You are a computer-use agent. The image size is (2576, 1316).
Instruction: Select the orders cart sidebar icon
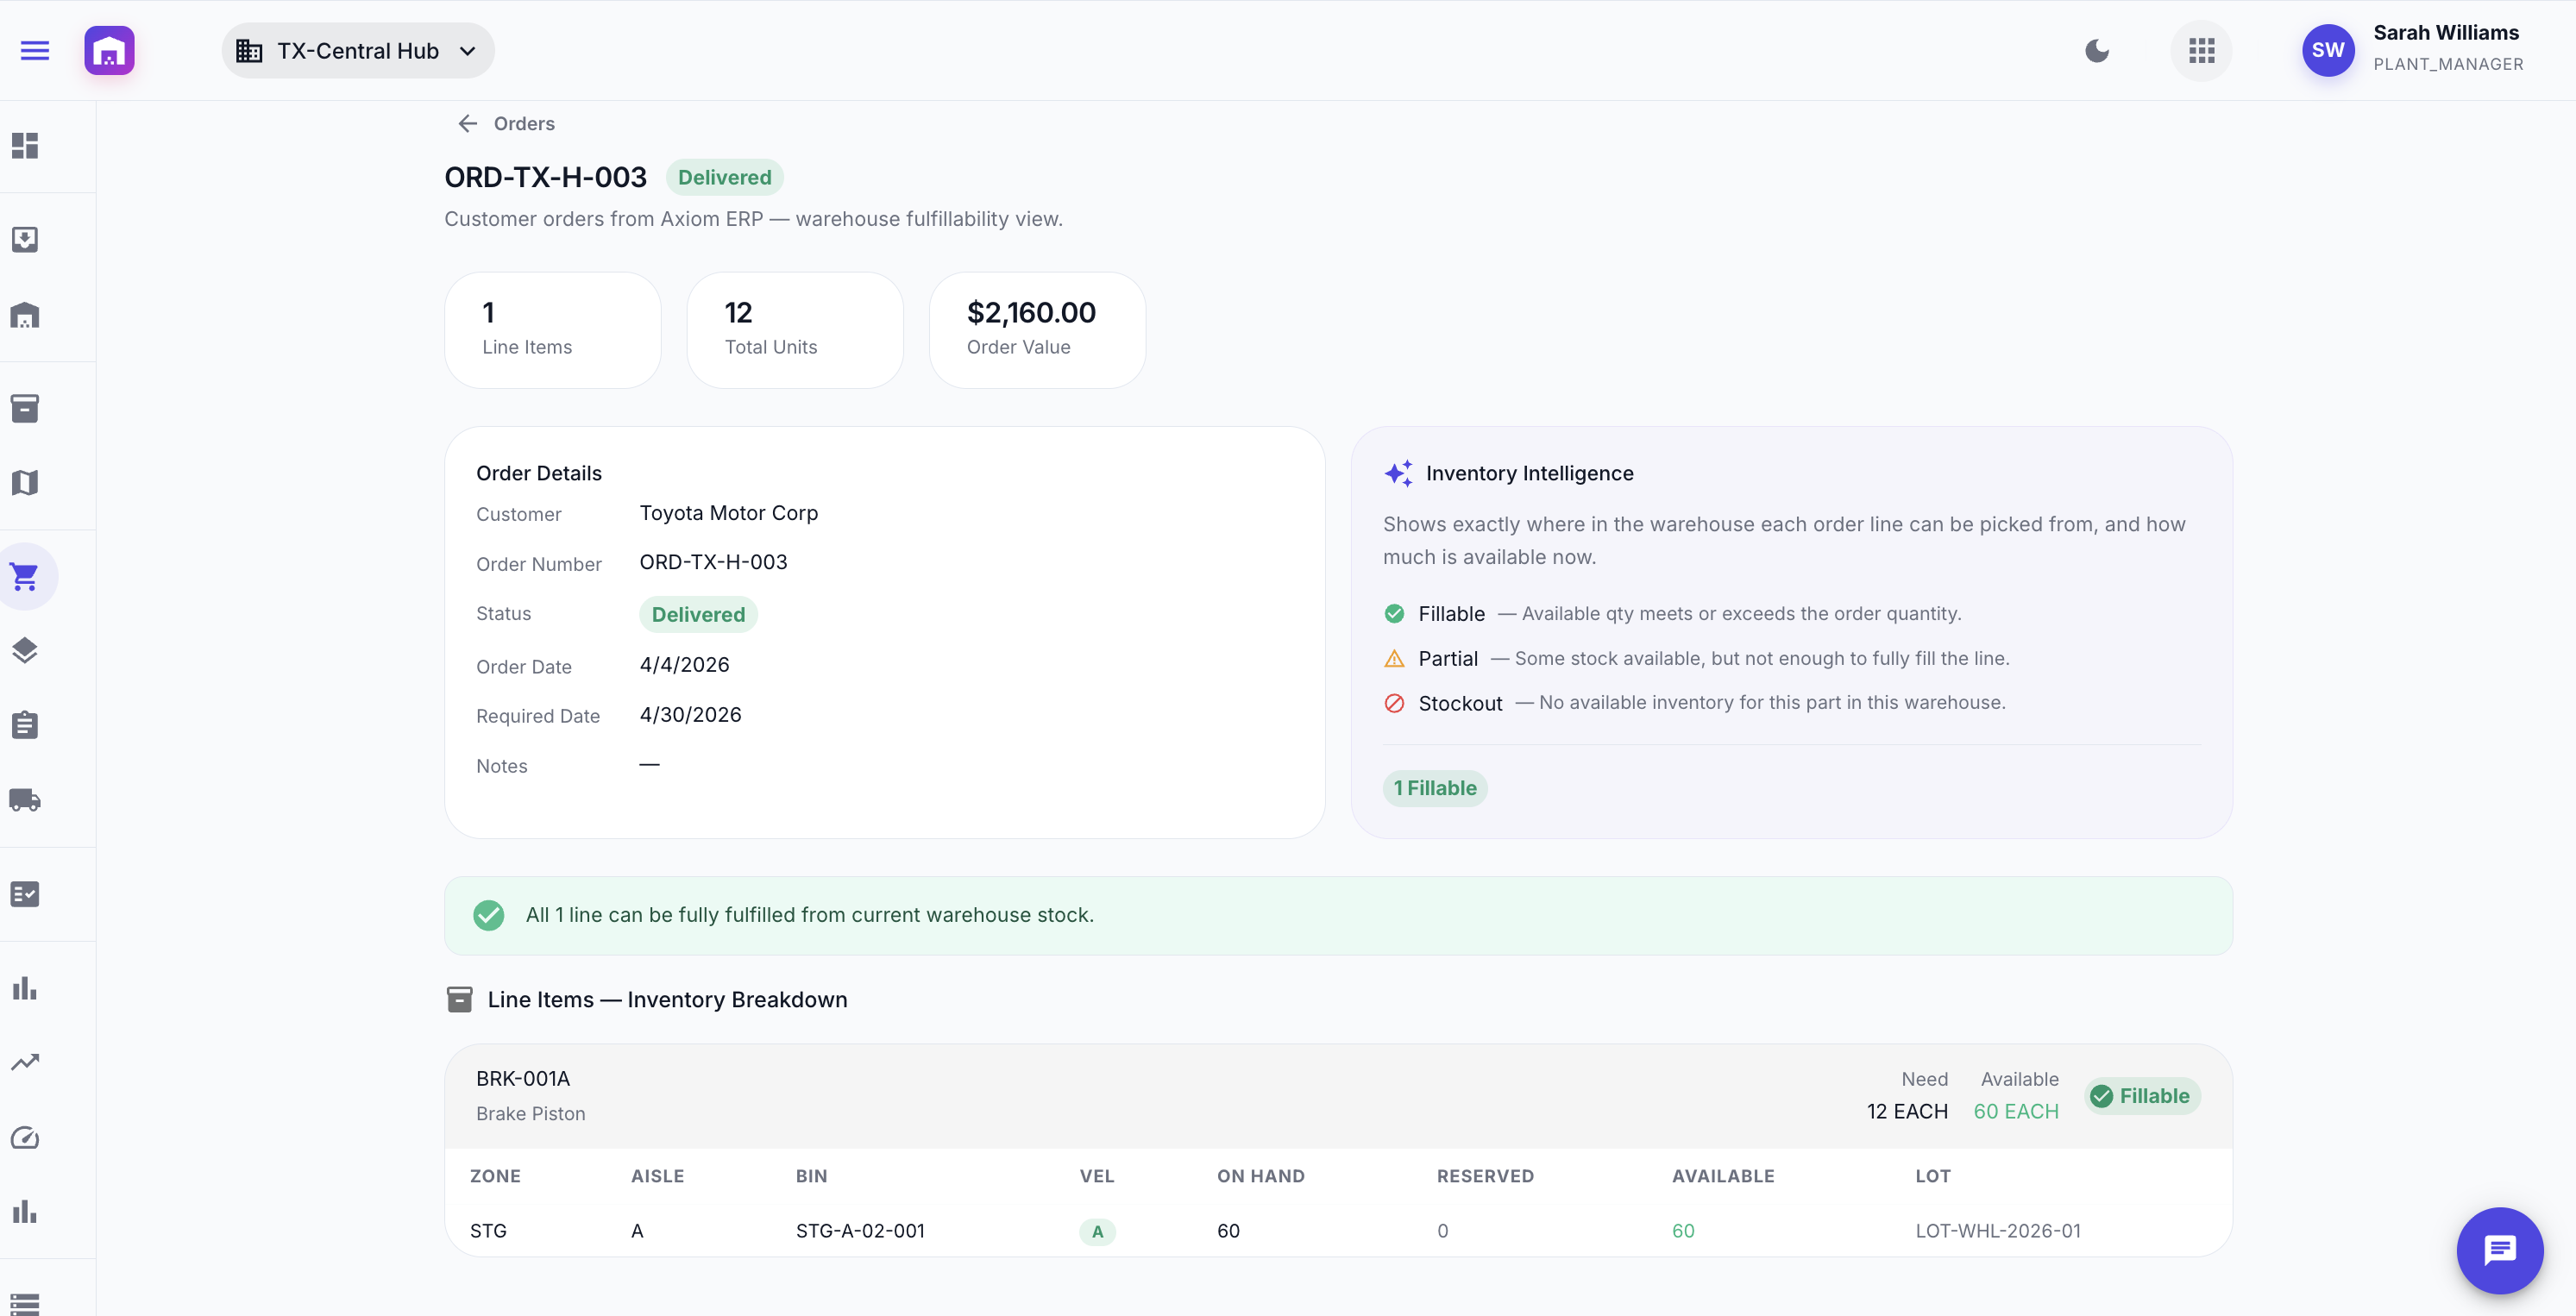pos(25,576)
